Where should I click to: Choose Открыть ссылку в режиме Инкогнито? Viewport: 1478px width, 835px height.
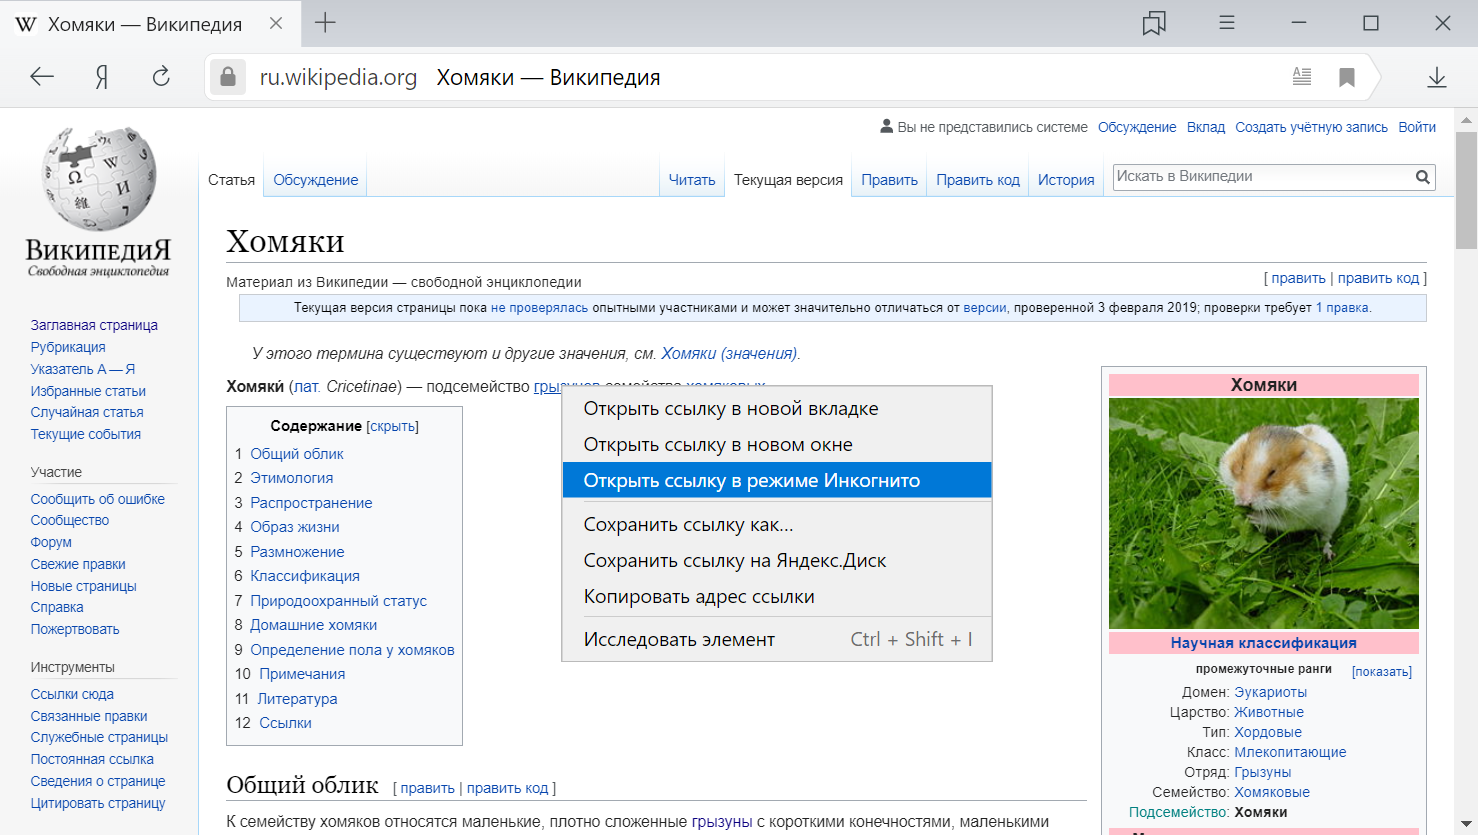tap(777, 480)
